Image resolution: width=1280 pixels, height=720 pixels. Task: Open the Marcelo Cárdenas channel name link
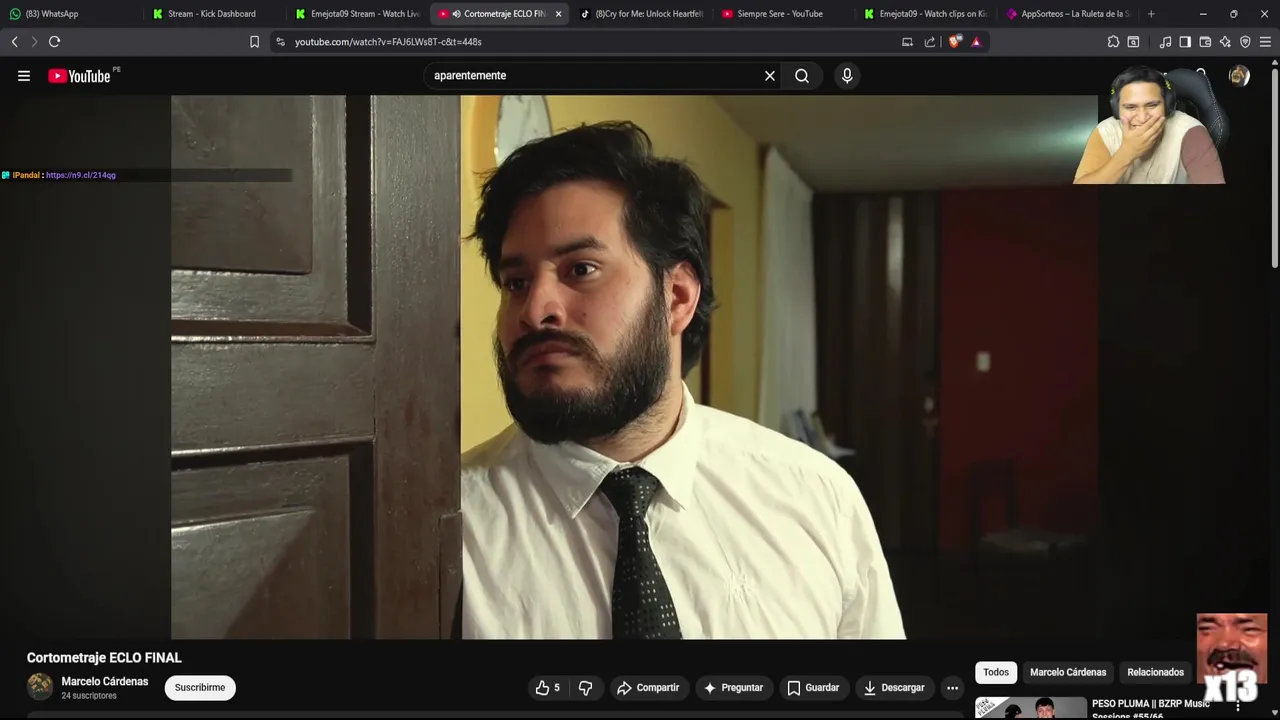[105, 682]
